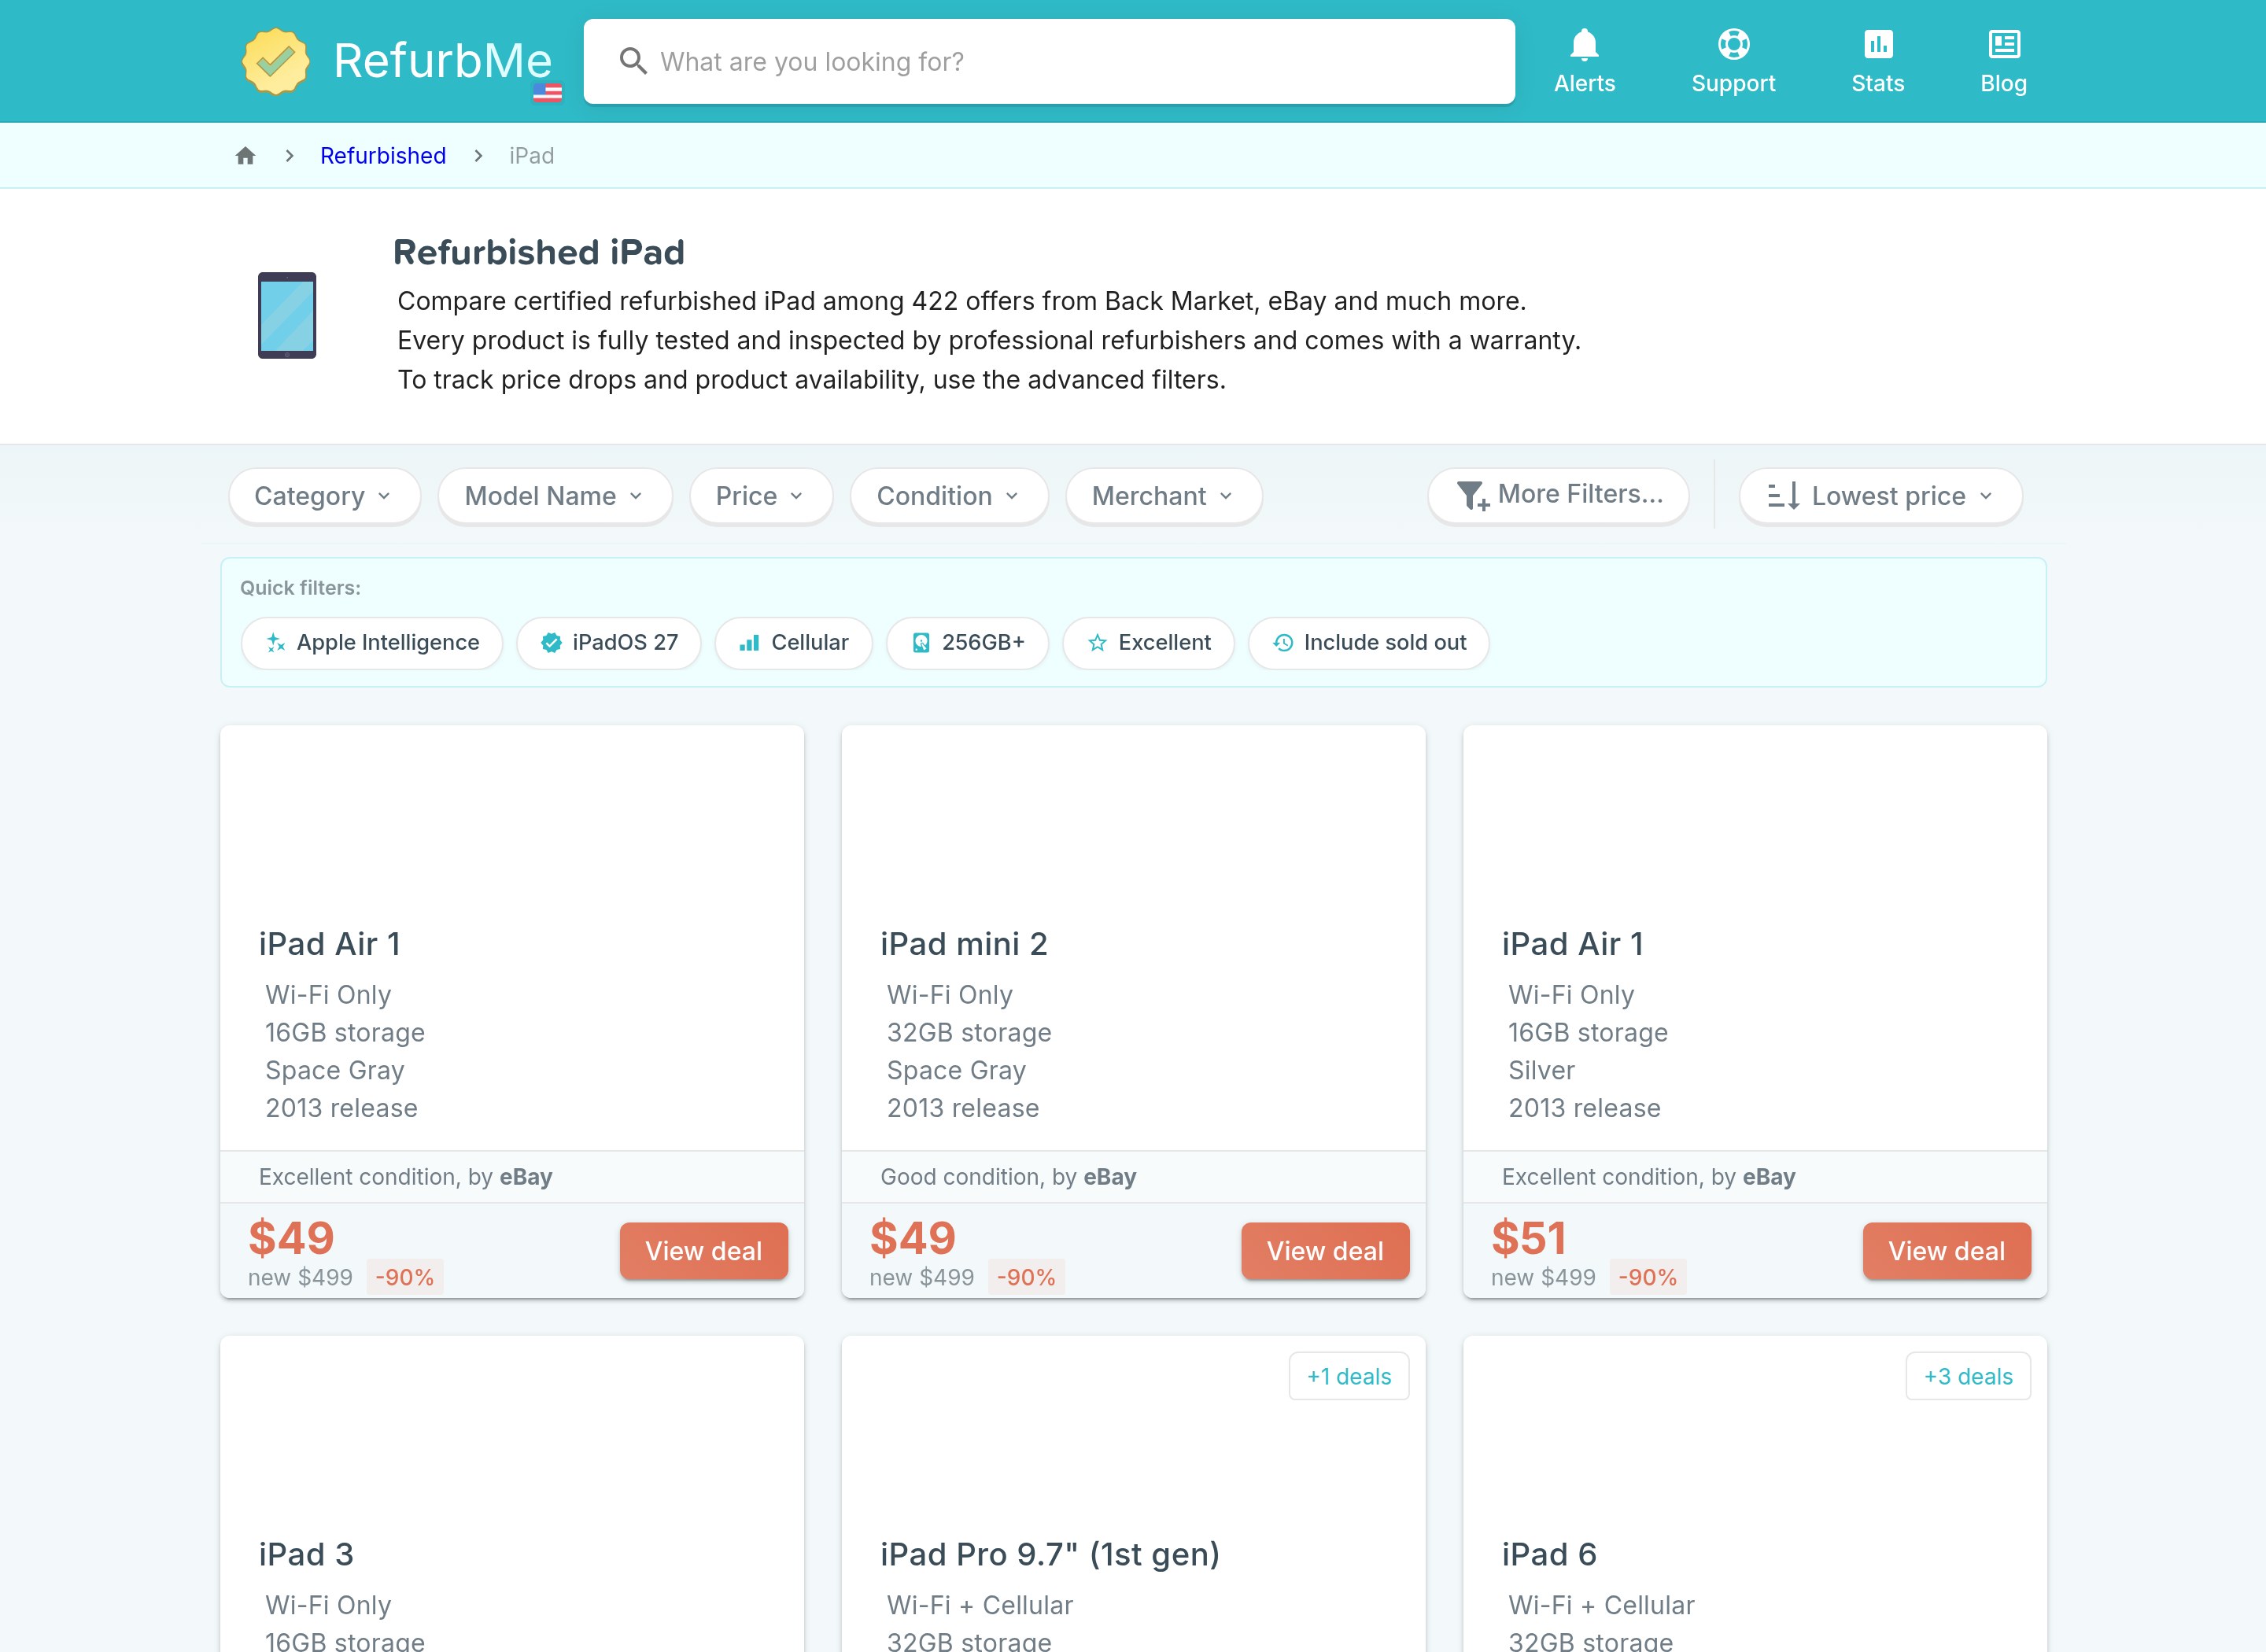Open the Lowest price sort dropdown

1881,496
